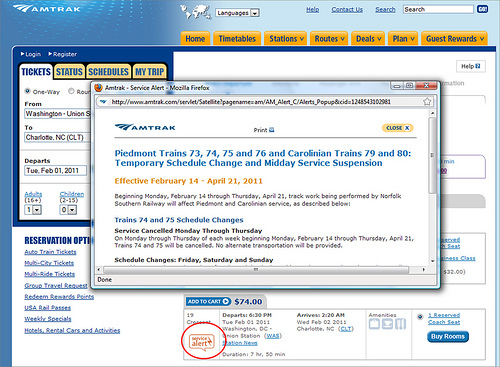Image resolution: width=500 pixels, height=367 pixels.
Task: Open the Children count dropdown
Action: [68, 210]
